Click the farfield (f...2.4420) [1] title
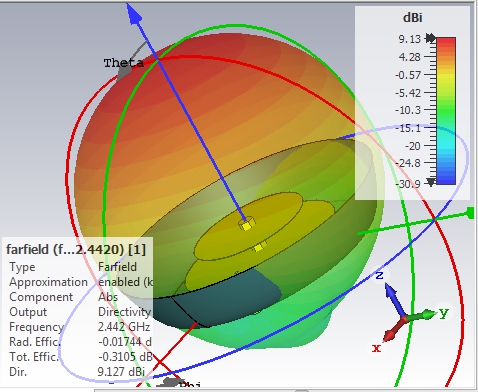 coord(76,249)
